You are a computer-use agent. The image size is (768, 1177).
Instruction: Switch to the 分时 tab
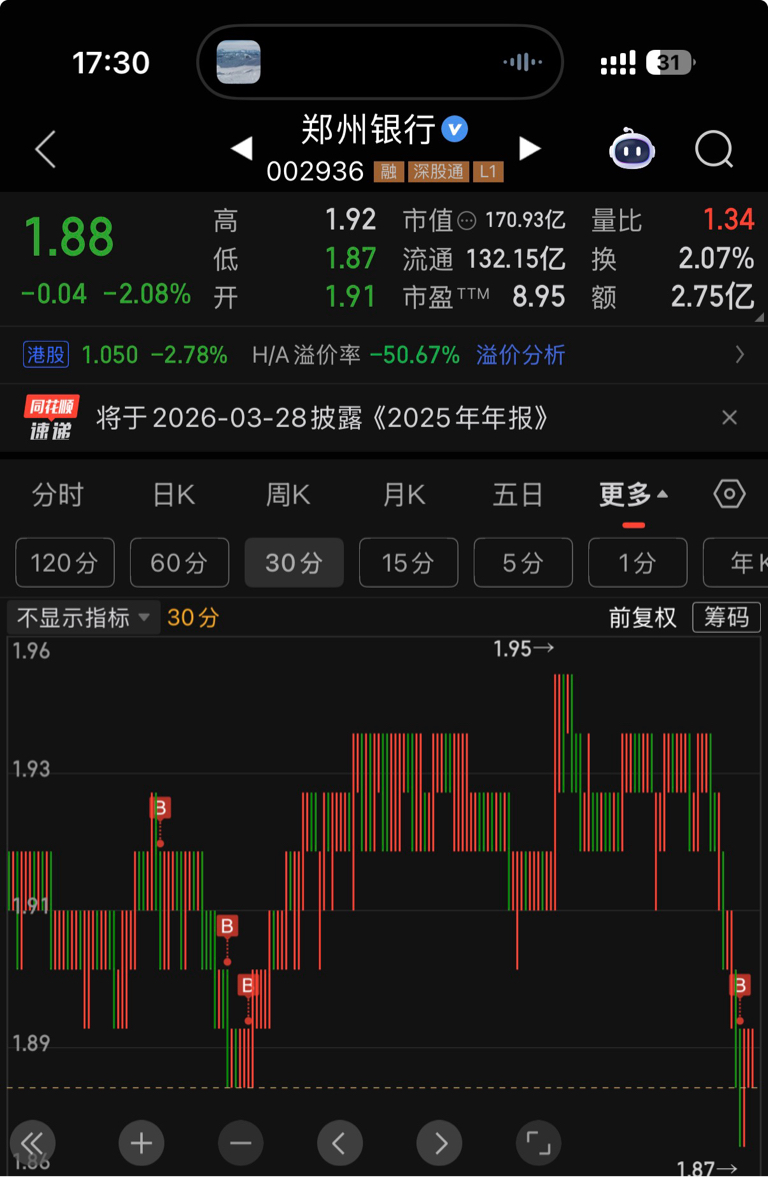click(57, 495)
